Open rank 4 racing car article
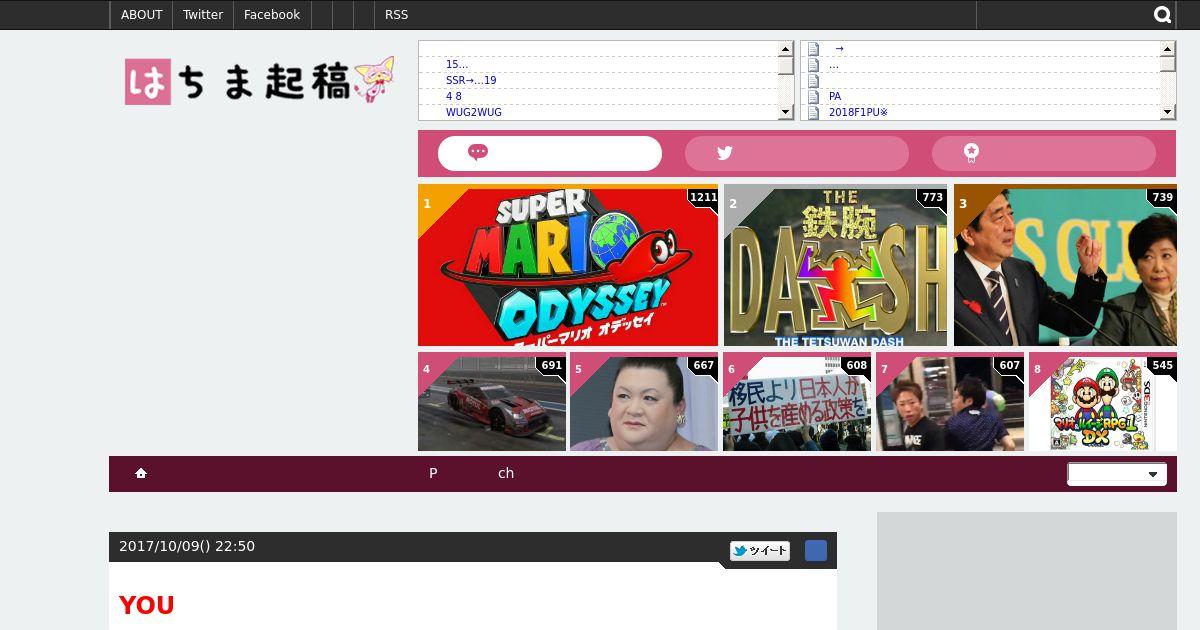This screenshot has width=1200, height=630. [492, 401]
